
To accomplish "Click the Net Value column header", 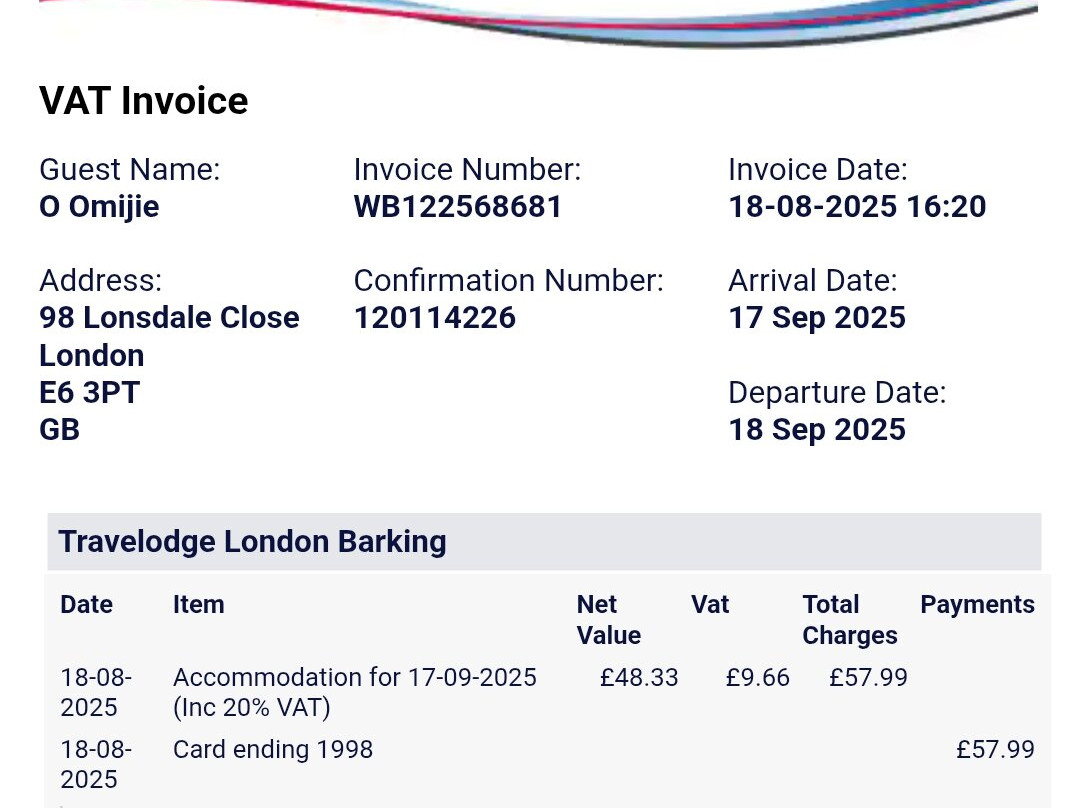I will click(608, 620).
